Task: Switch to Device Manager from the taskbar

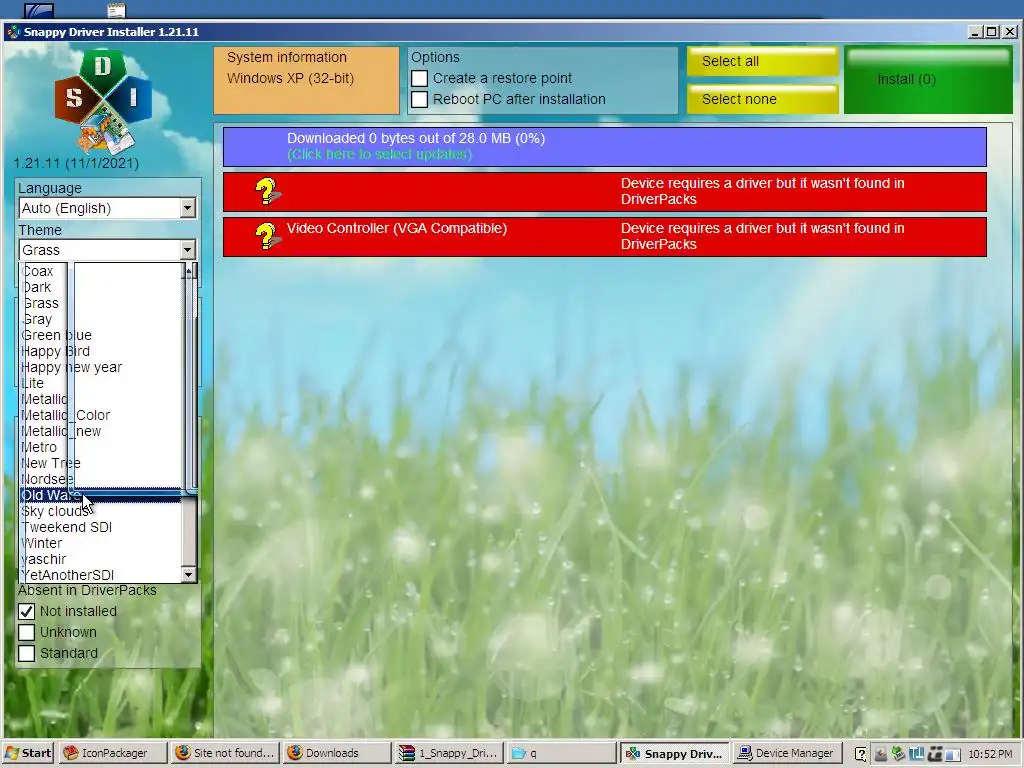Action: pyautogui.click(x=786, y=753)
